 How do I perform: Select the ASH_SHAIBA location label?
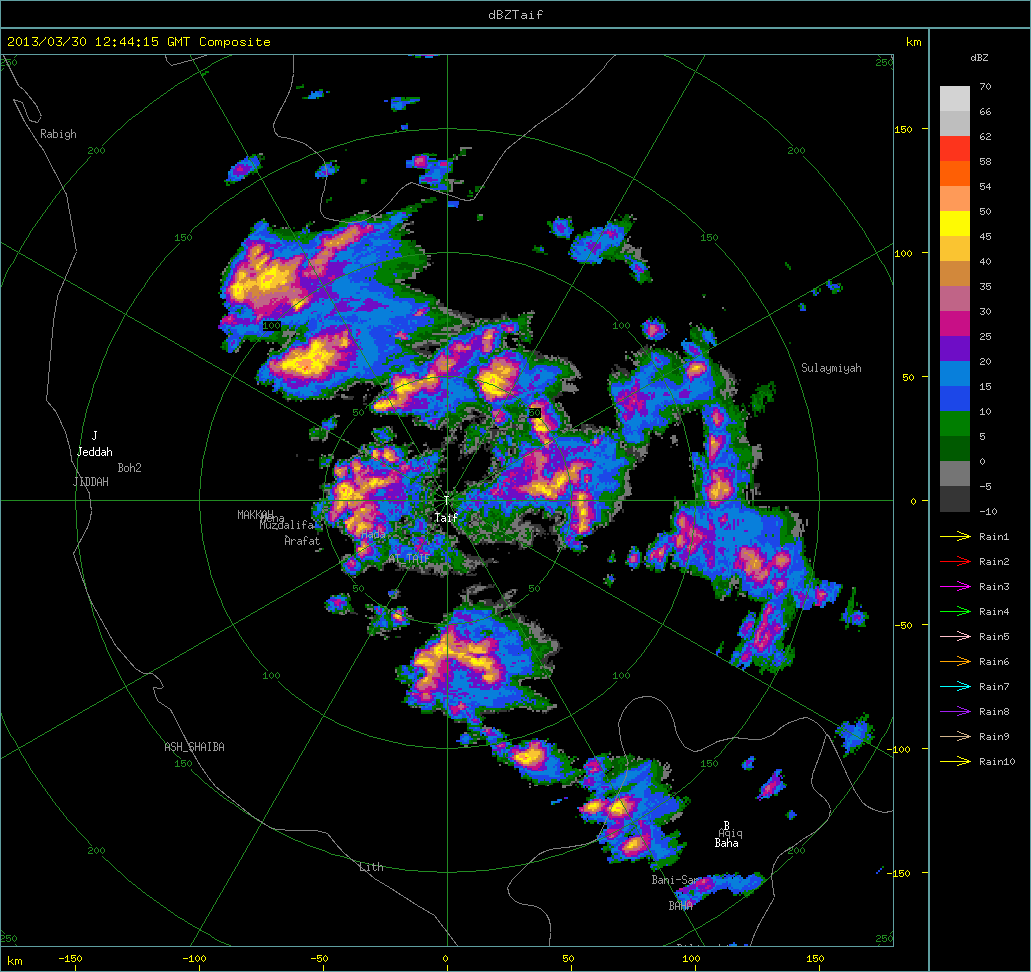pos(194,747)
